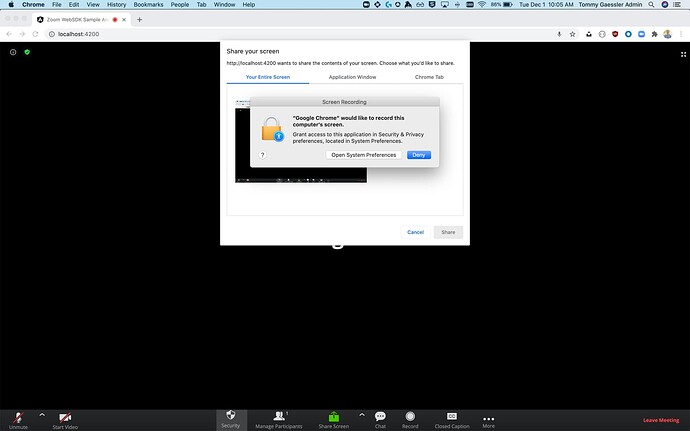Click the date and time in menu bar
This screenshot has height=431, width=690.
tap(546, 4)
